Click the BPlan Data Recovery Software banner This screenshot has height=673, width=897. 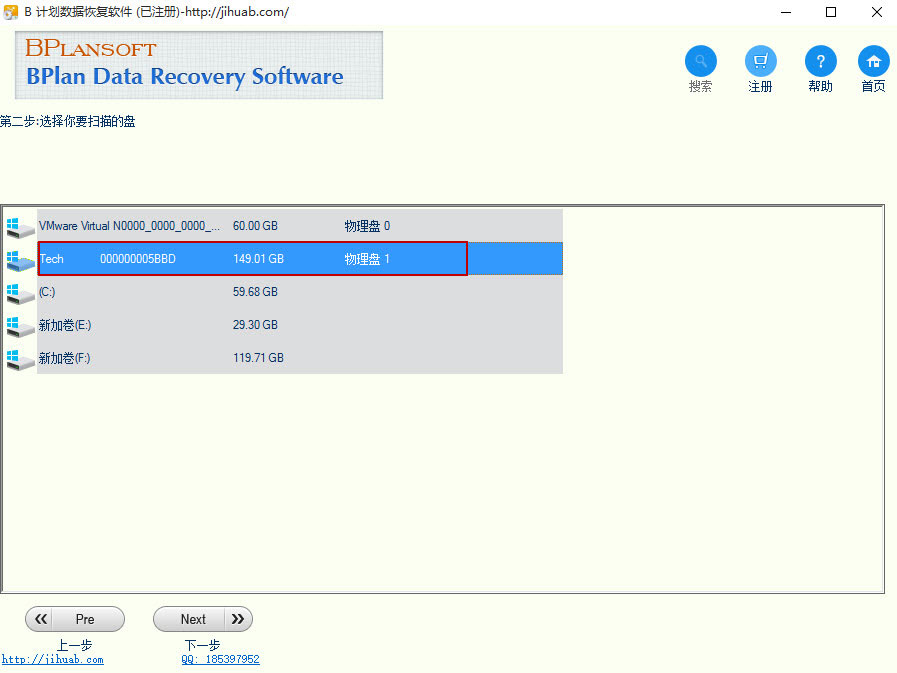pos(199,65)
